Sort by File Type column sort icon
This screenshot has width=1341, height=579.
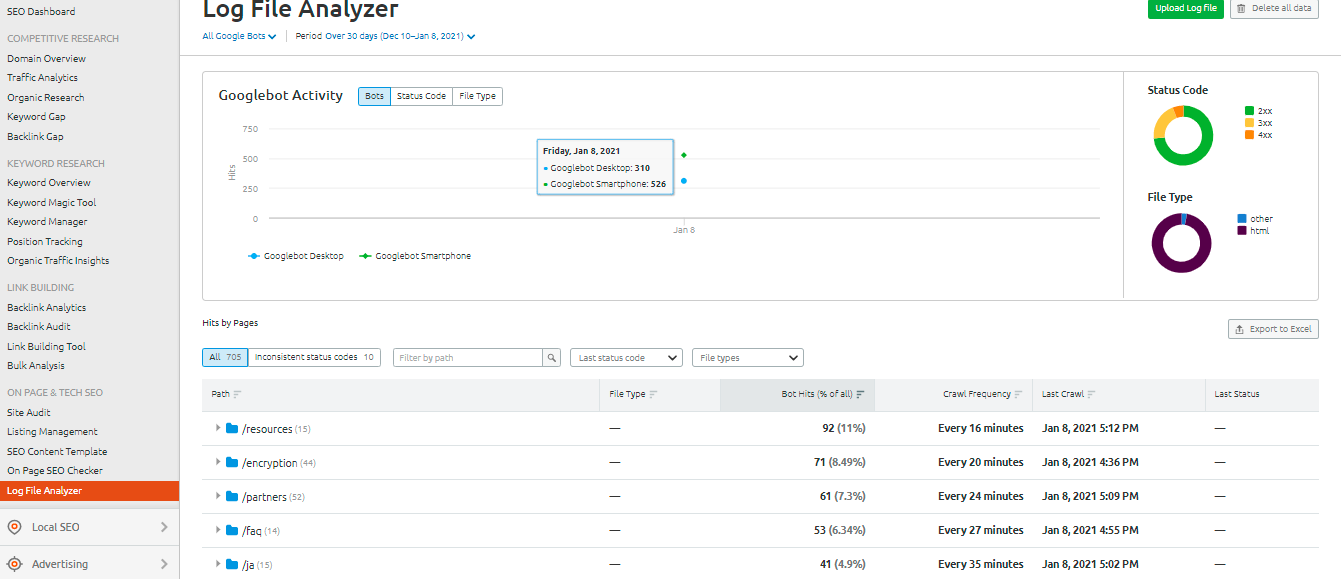pyautogui.click(x=653, y=395)
